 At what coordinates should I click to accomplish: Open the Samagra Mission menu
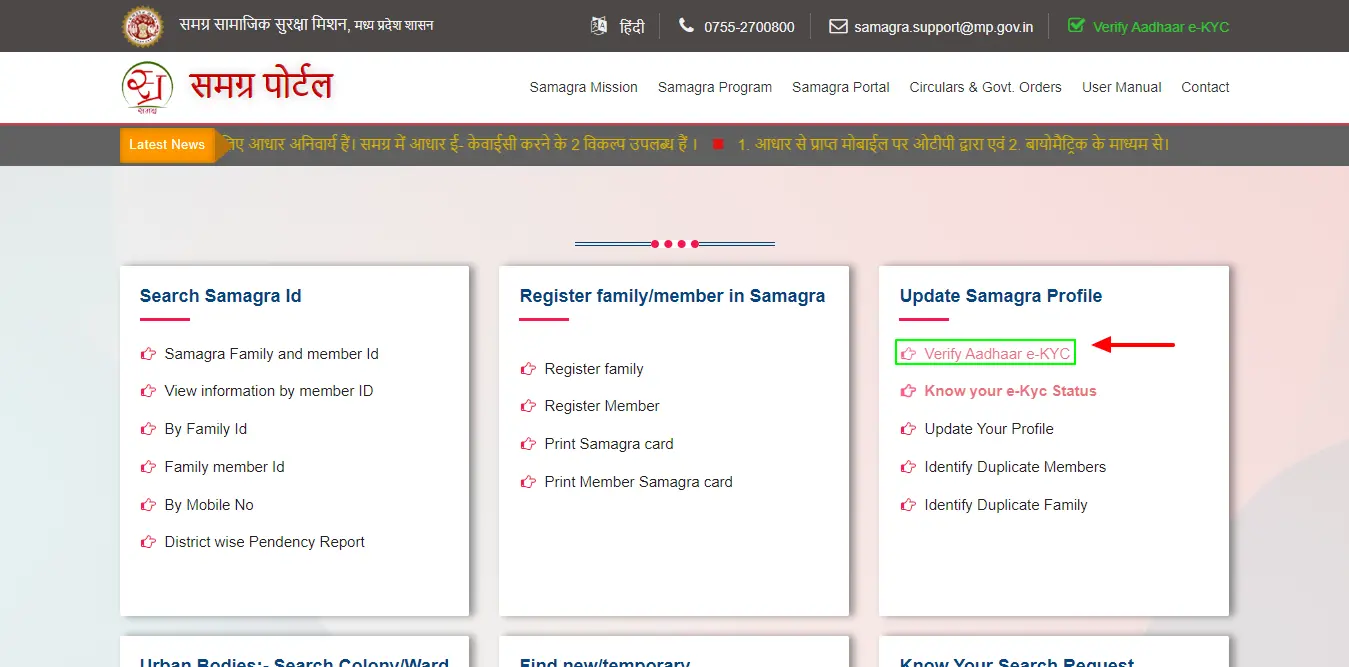click(583, 87)
